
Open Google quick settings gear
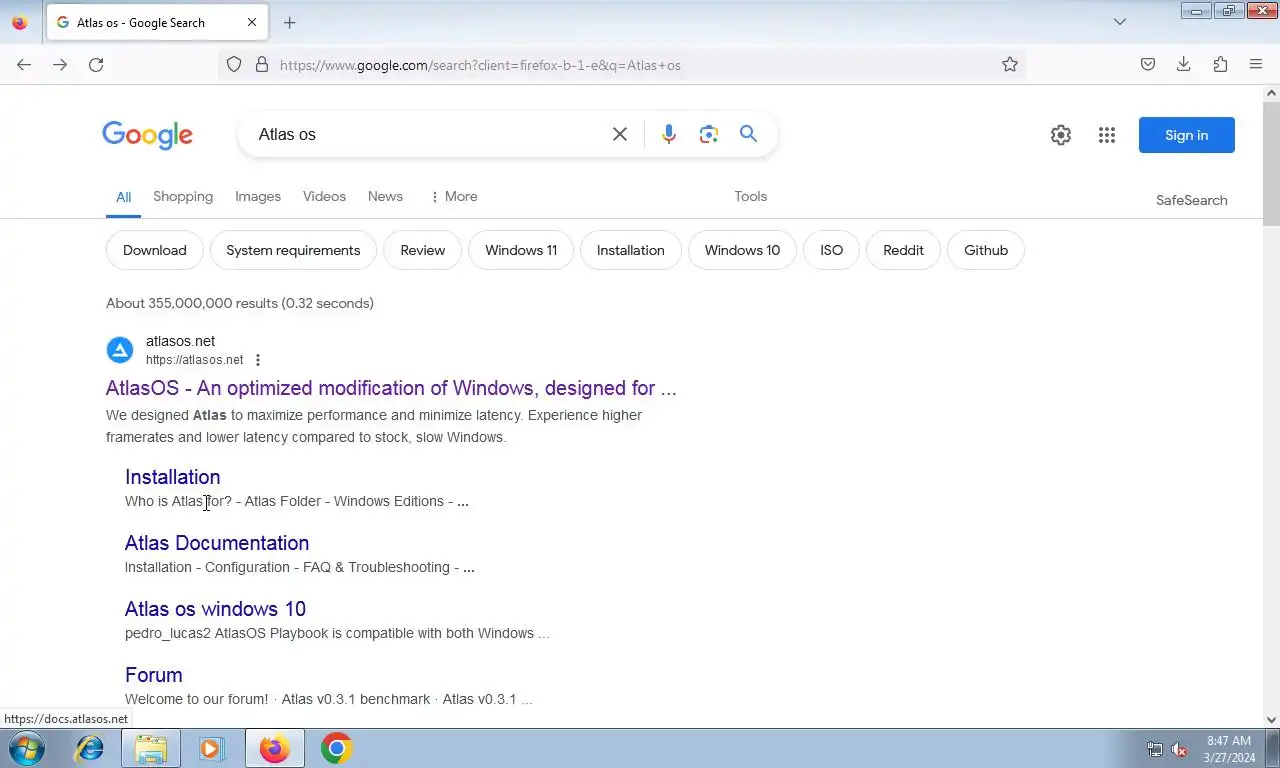pos(1061,135)
